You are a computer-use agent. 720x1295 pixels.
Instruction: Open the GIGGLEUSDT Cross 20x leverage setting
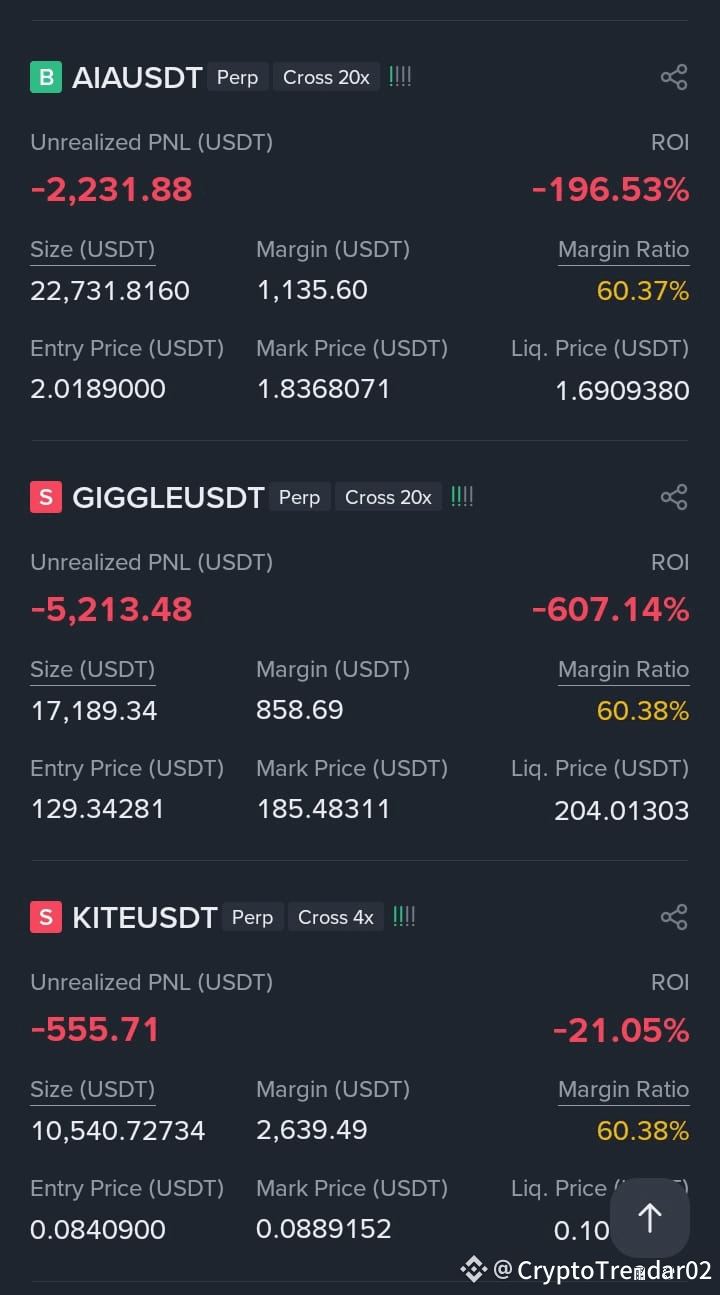point(388,497)
